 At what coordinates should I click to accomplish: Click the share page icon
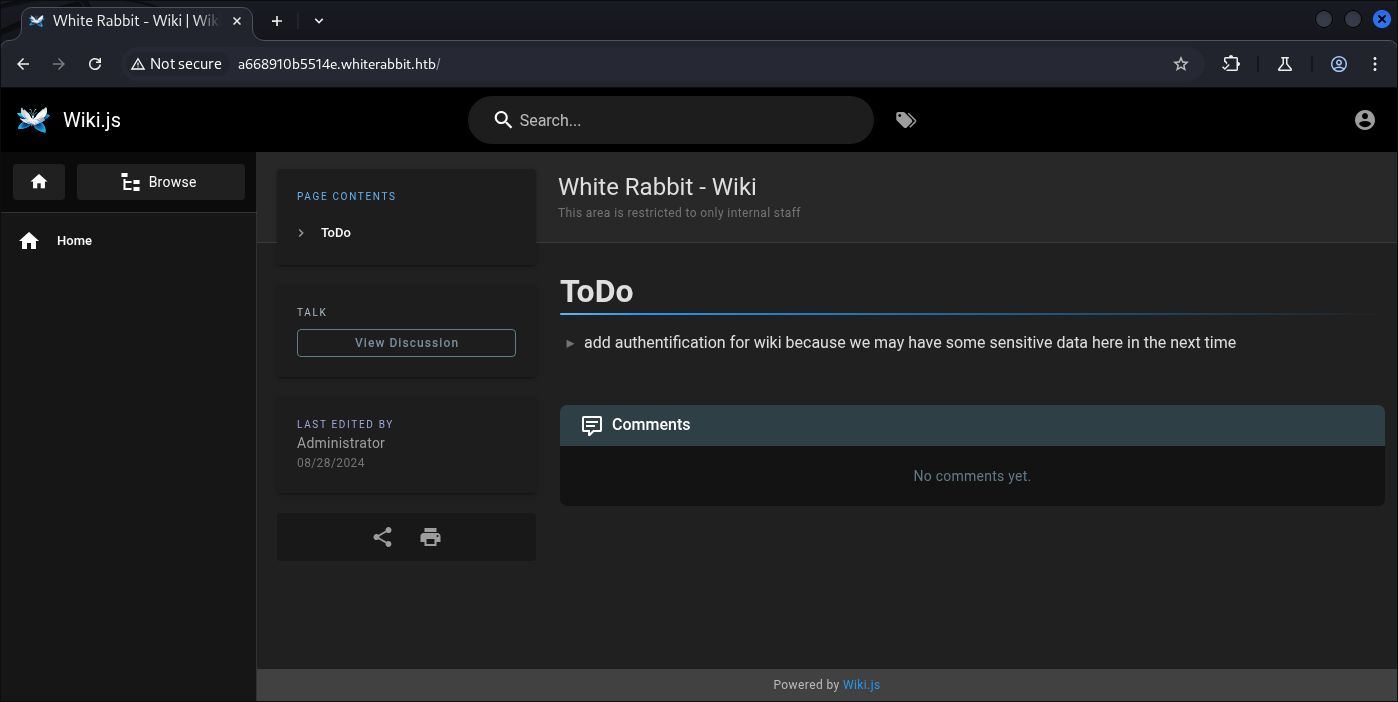382,537
